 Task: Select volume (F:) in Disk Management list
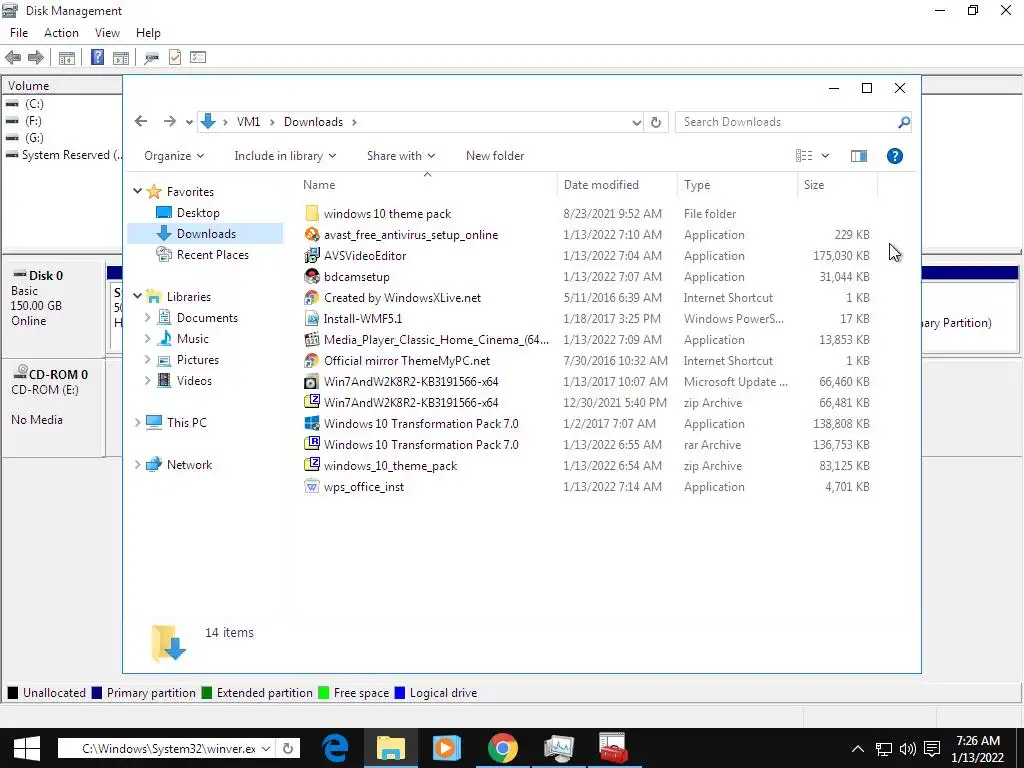[33, 121]
